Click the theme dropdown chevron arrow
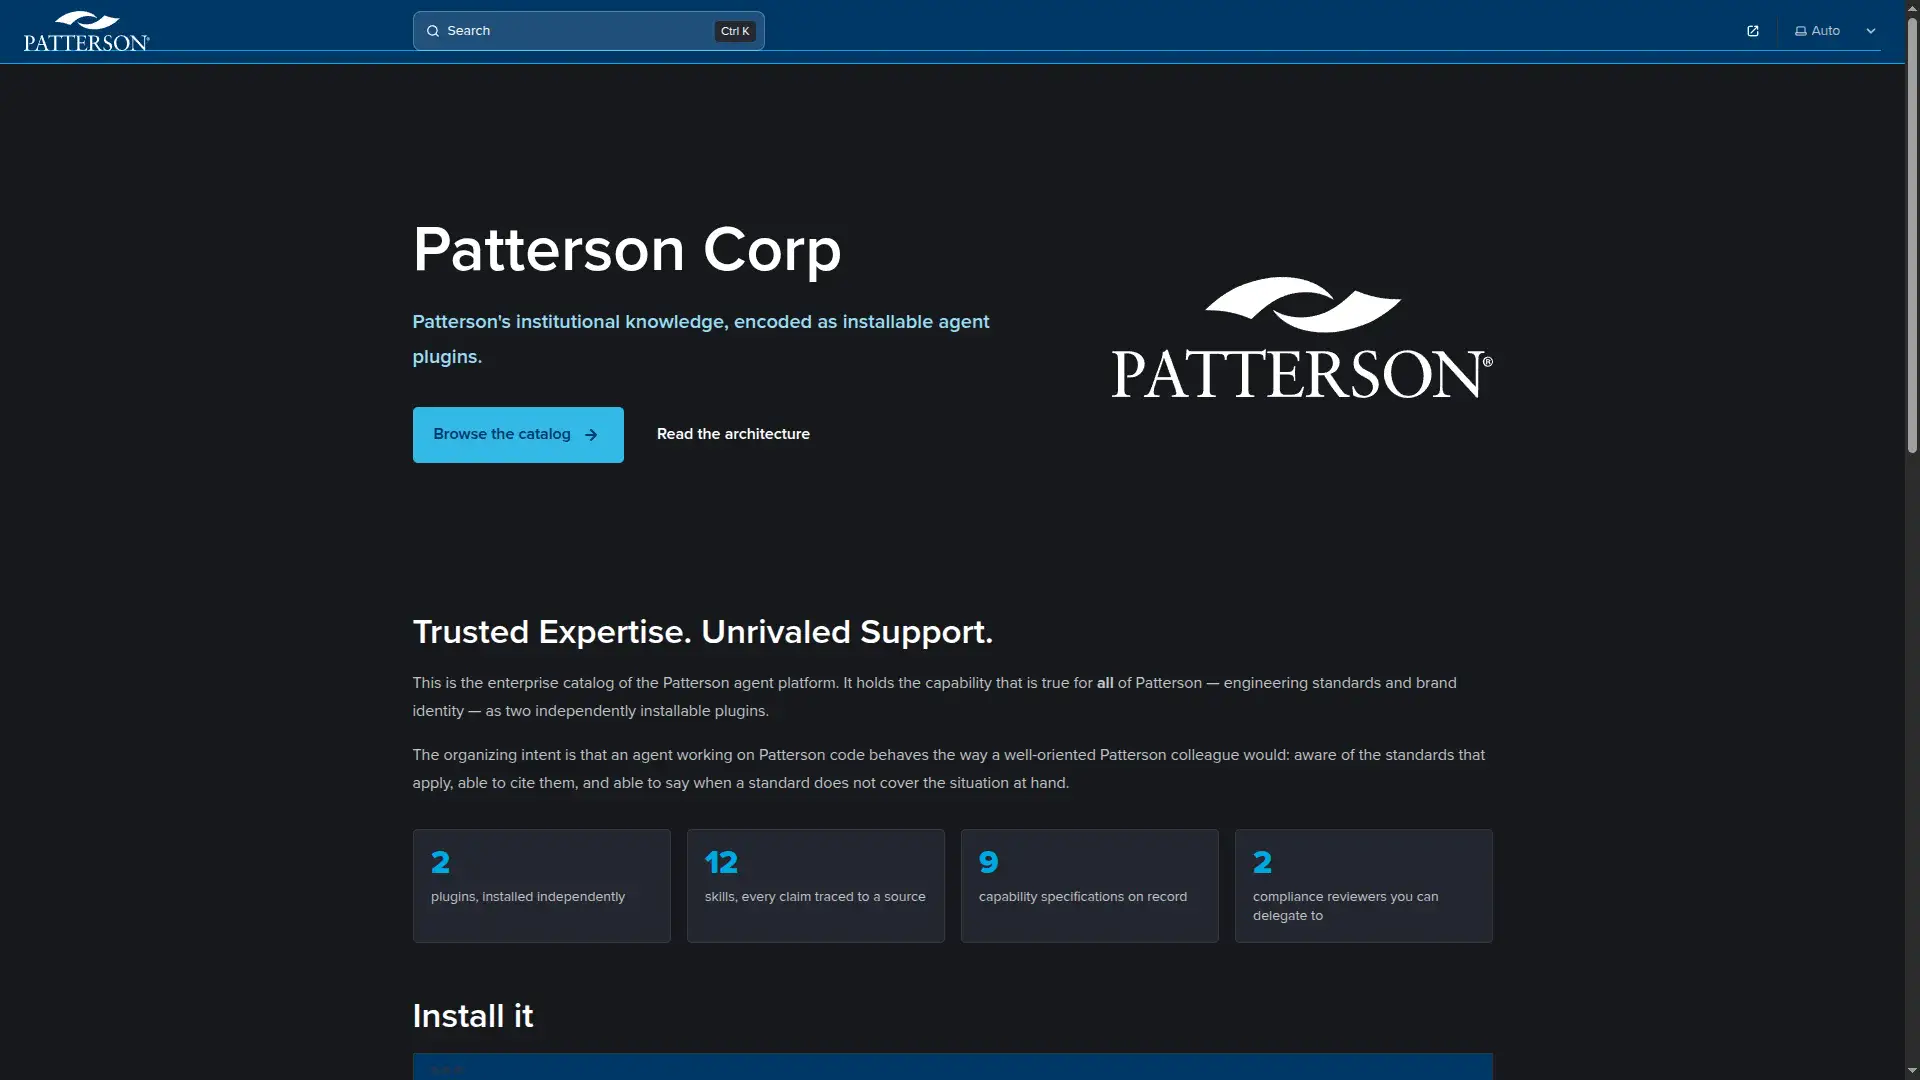Image resolution: width=1920 pixels, height=1080 pixels. pos(1871,31)
